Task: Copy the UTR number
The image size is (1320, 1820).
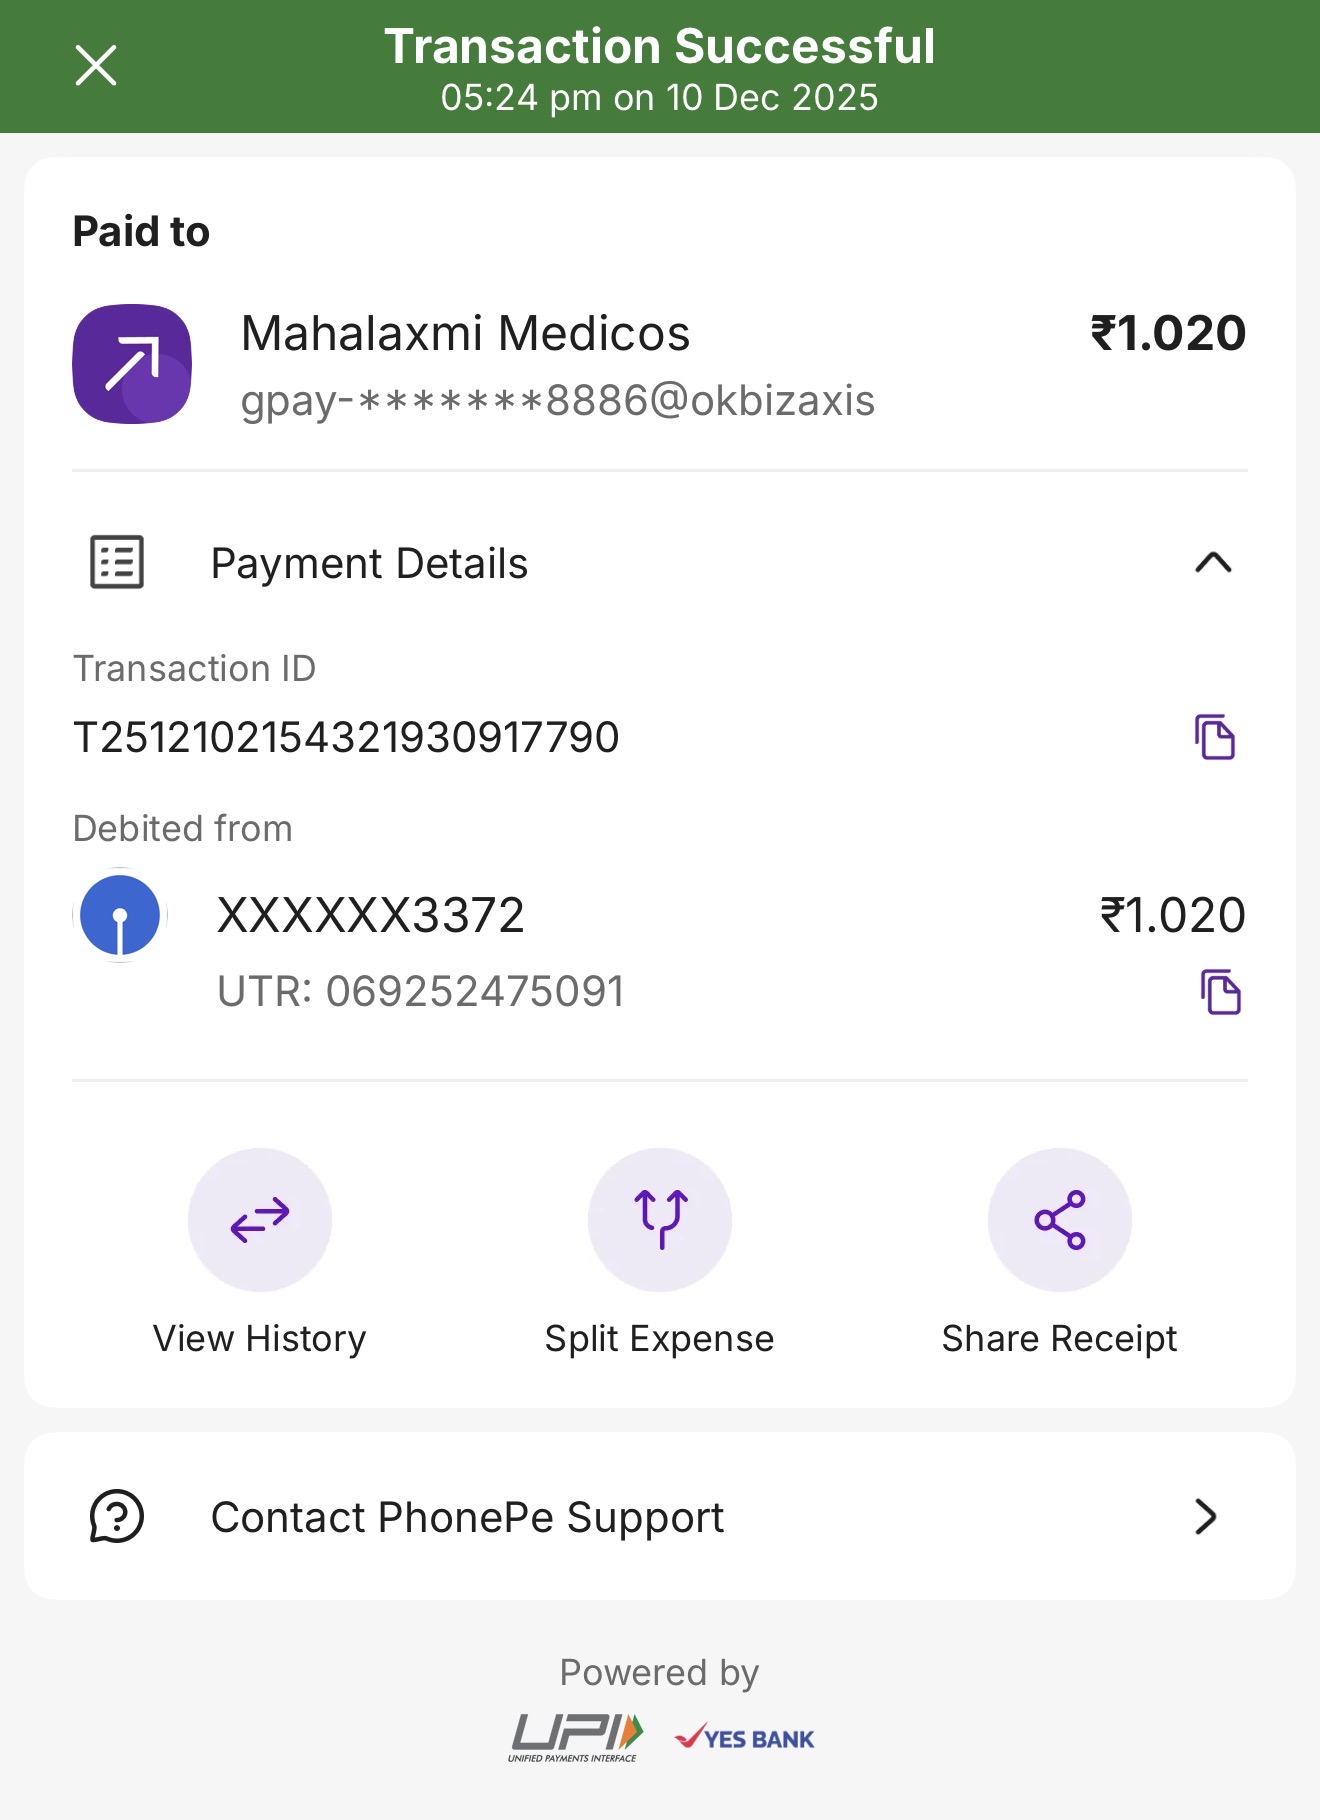Action: [x=1220, y=992]
